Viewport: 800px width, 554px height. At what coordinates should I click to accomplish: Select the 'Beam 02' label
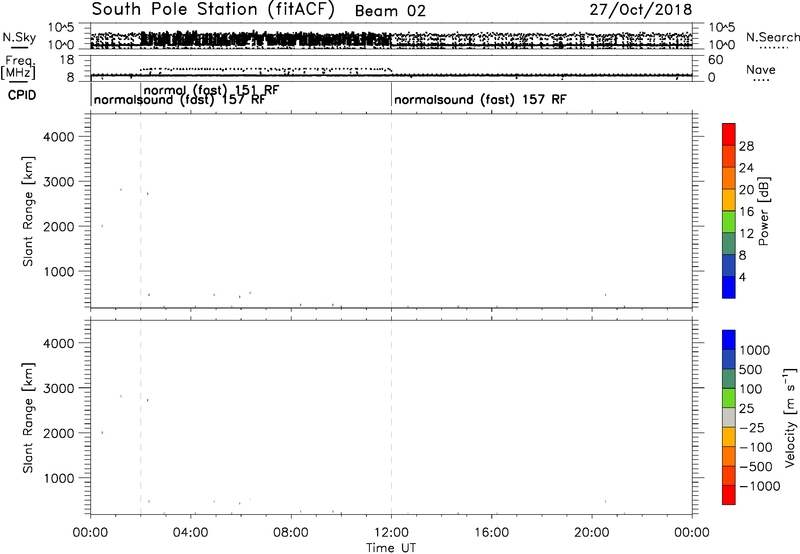(x=390, y=11)
